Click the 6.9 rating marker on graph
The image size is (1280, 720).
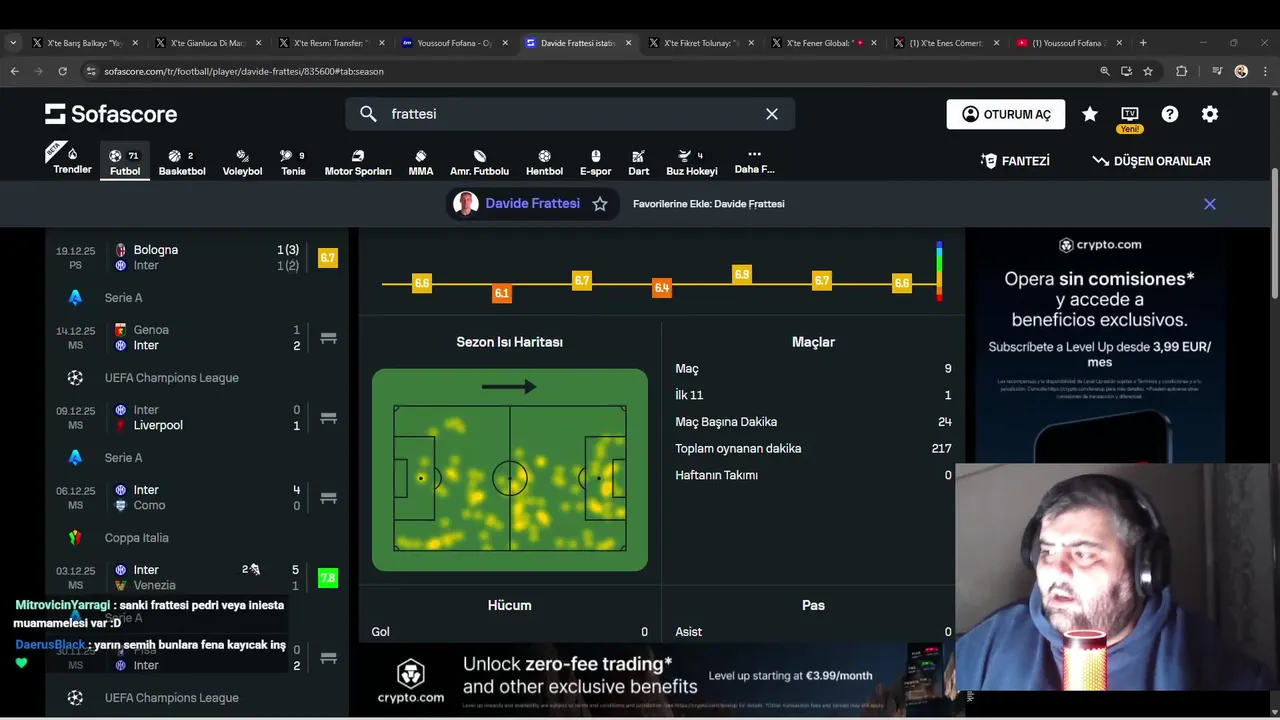coord(742,274)
